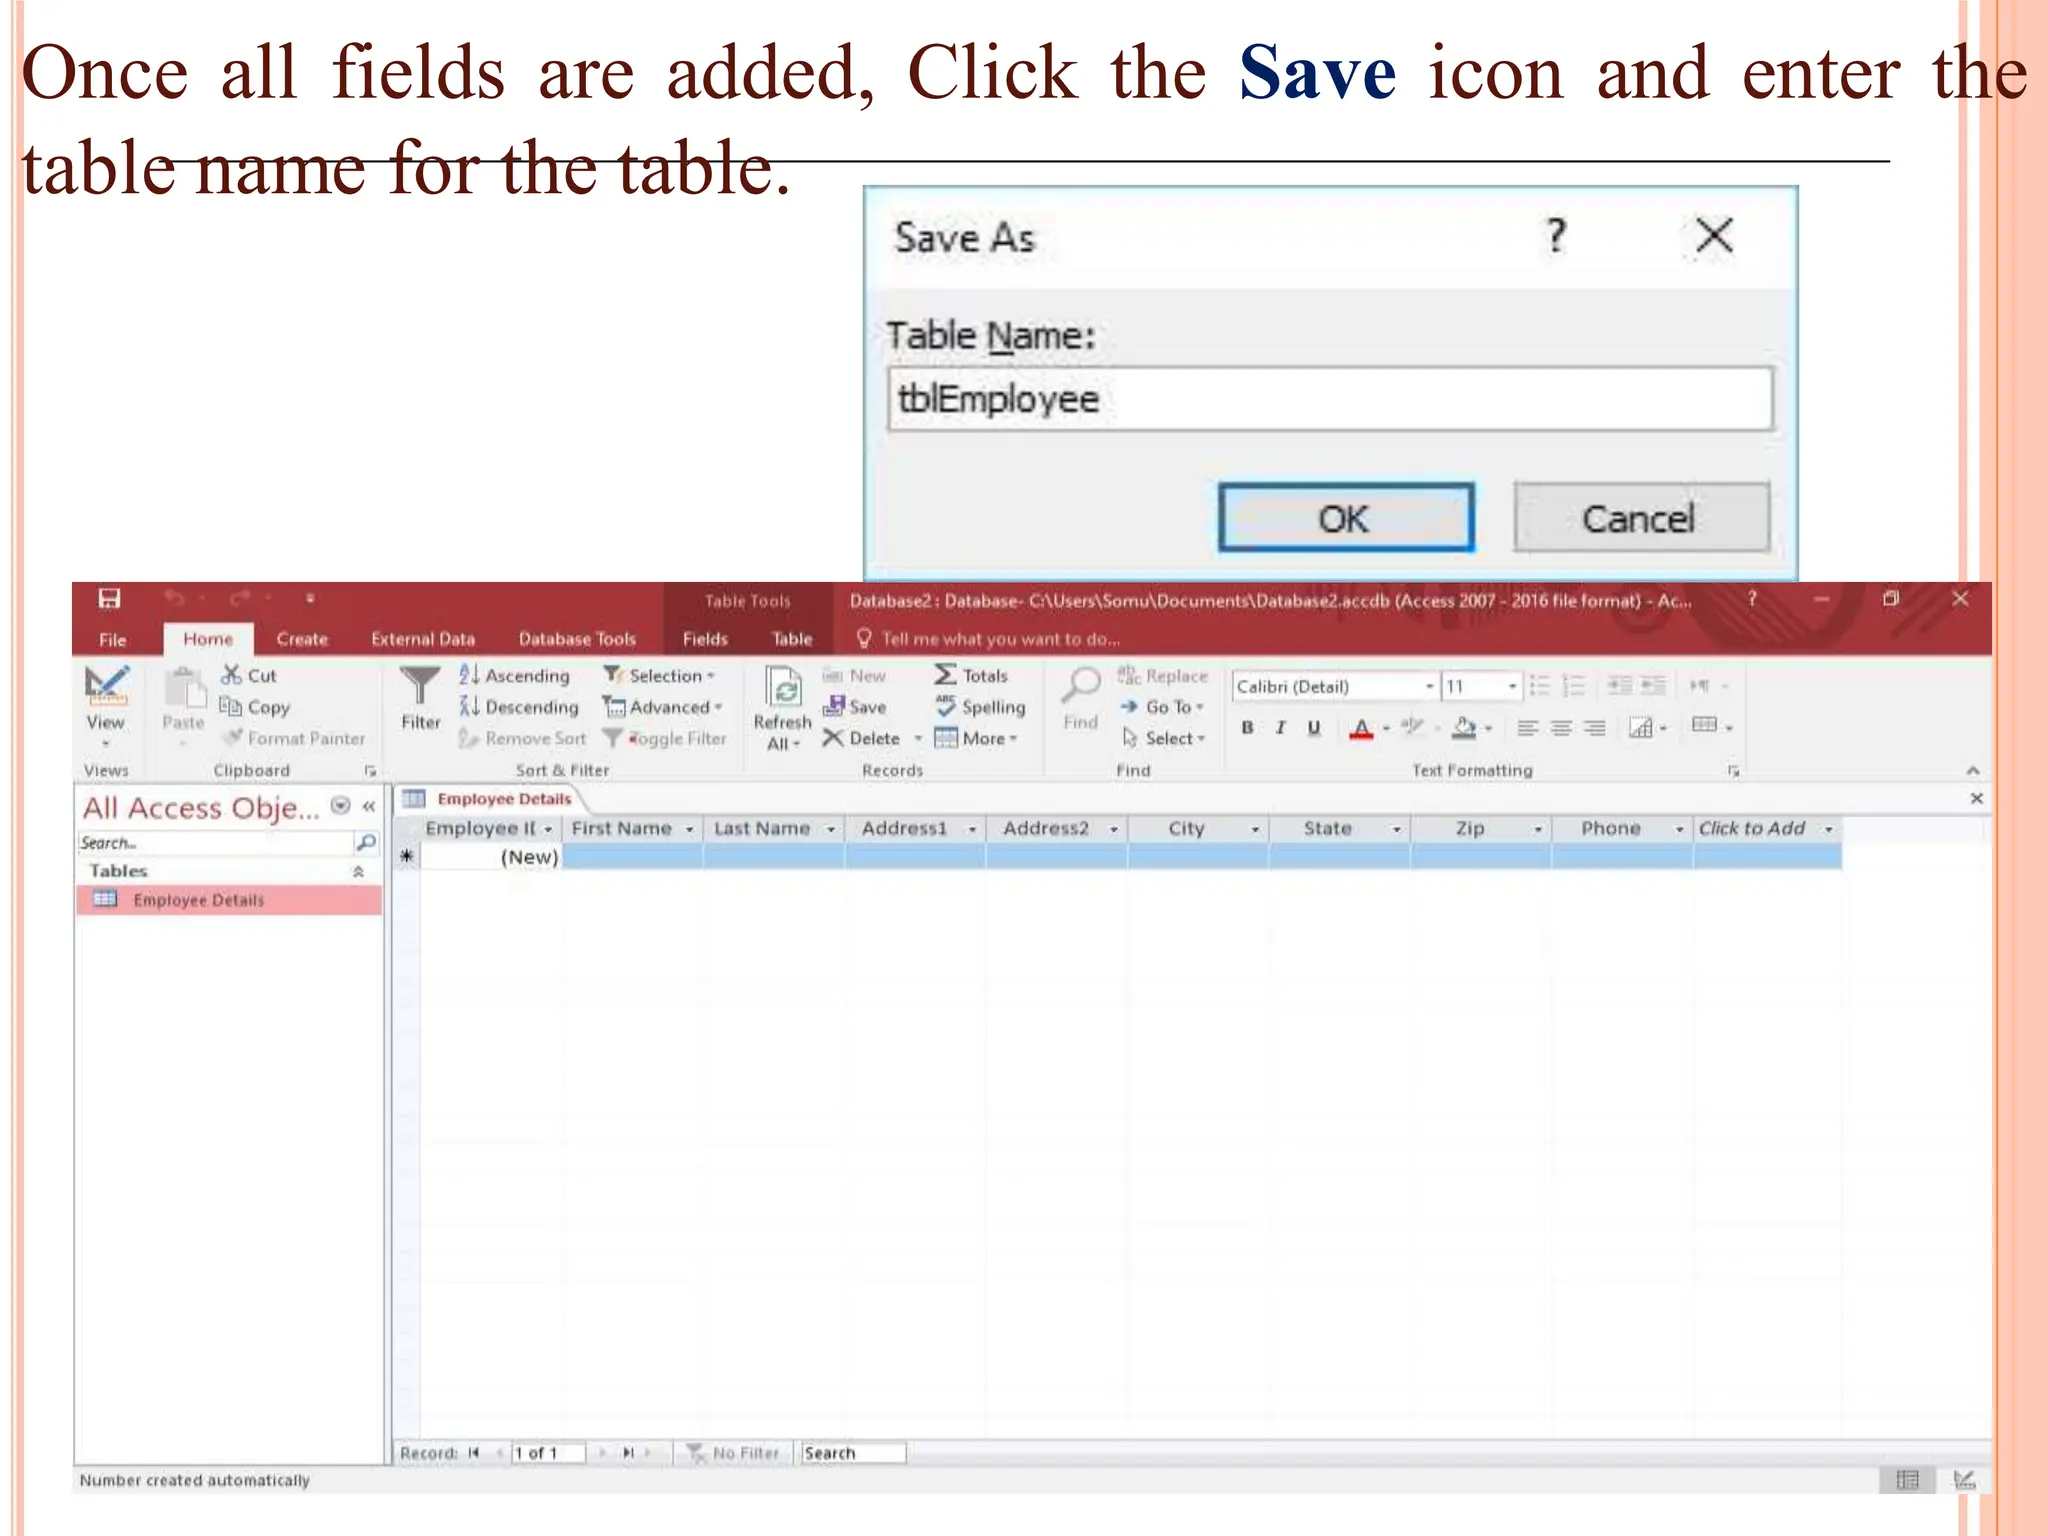
Task: Click OK in the Save As dialog
Action: pyautogui.click(x=1346, y=518)
